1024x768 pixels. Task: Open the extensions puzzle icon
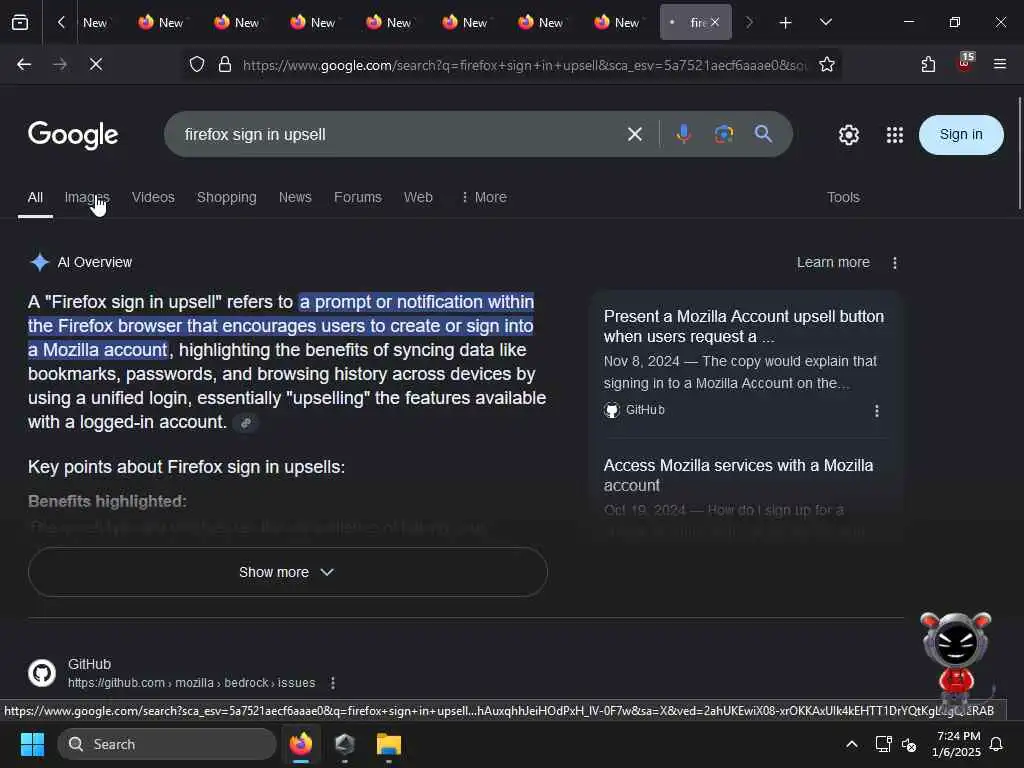point(928,64)
